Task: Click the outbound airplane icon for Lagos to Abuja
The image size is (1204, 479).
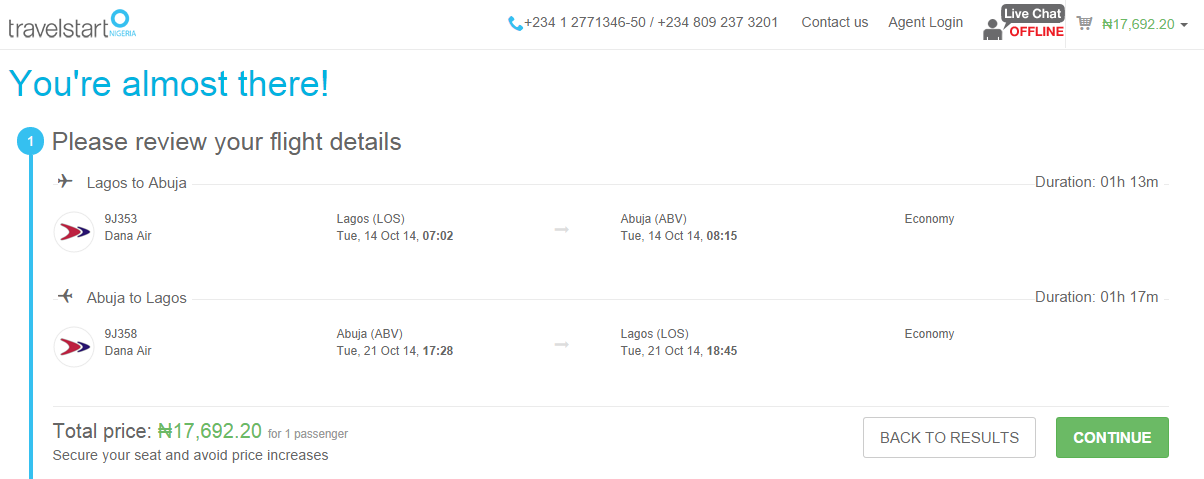Action: click(x=65, y=182)
